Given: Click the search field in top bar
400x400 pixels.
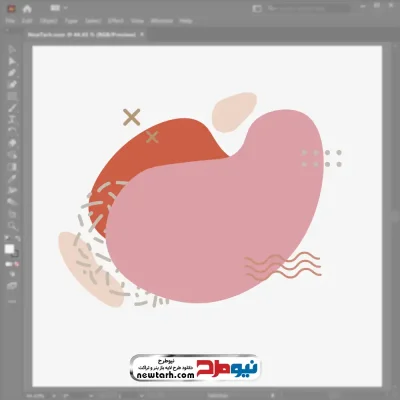Looking at the screenshot, I should click(308, 8).
